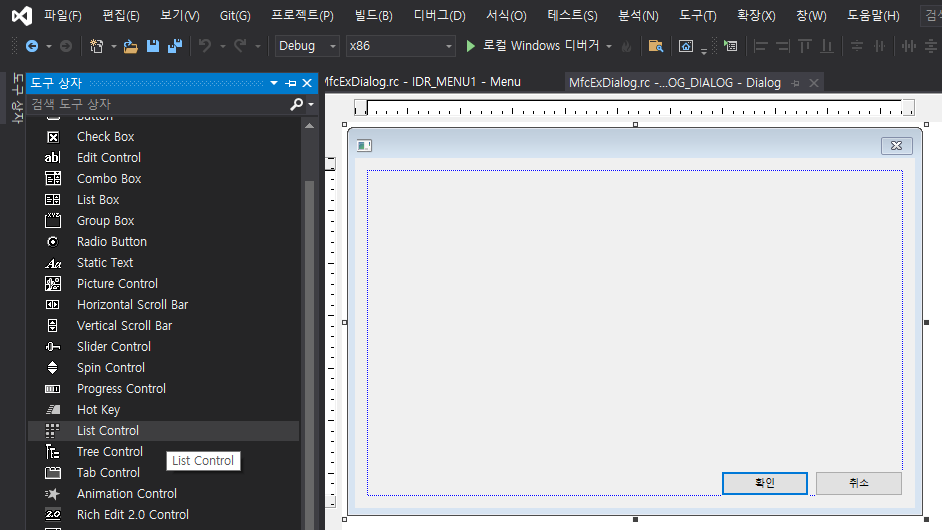Open the Git(G) menu

point(235,16)
